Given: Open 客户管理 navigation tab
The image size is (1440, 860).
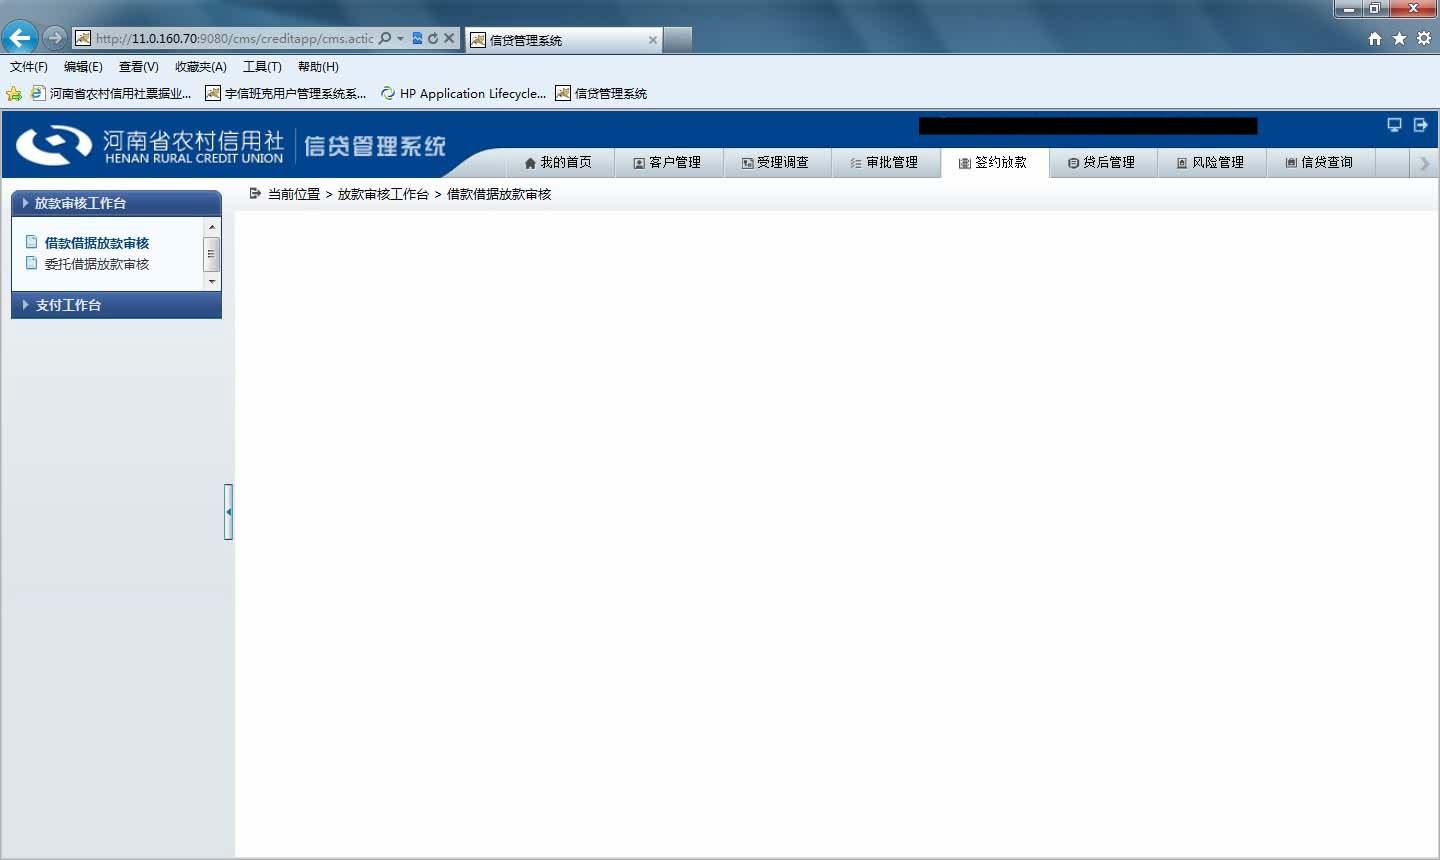Looking at the screenshot, I should 667,162.
